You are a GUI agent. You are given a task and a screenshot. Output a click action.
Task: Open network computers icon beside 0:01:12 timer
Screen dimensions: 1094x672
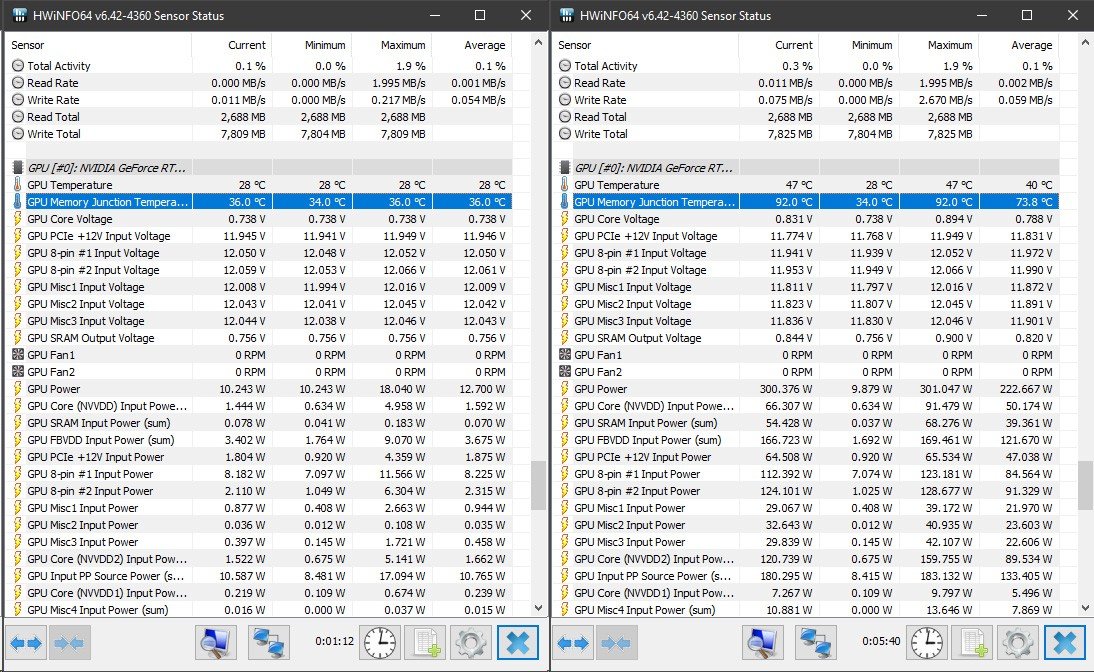(x=269, y=642)
